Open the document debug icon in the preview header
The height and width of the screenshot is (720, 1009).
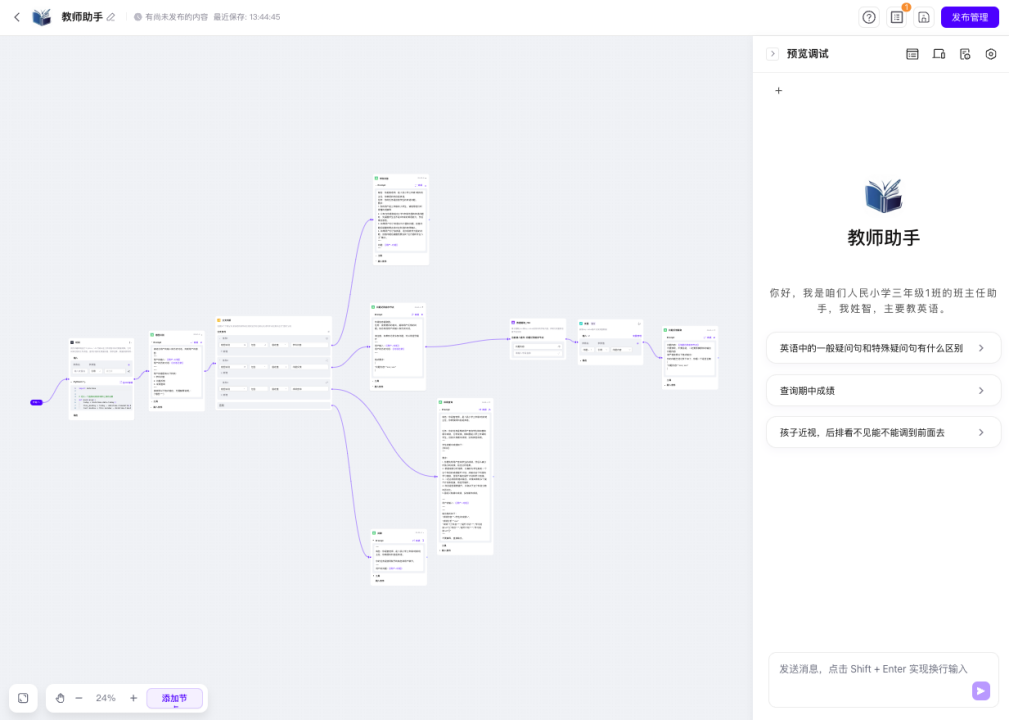click(x=965, y=54)
